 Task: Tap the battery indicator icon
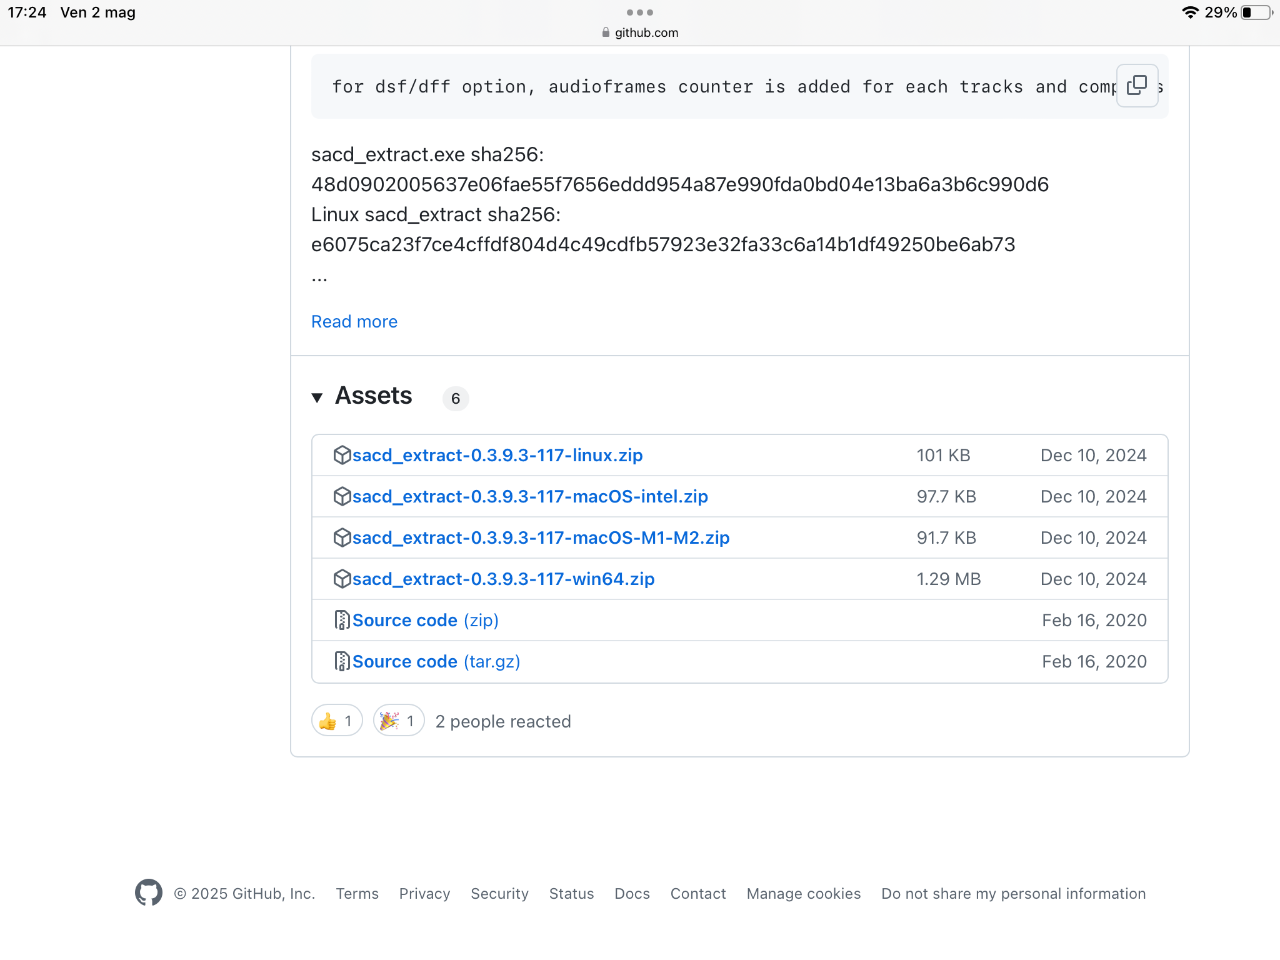(x=1256, y=12)
